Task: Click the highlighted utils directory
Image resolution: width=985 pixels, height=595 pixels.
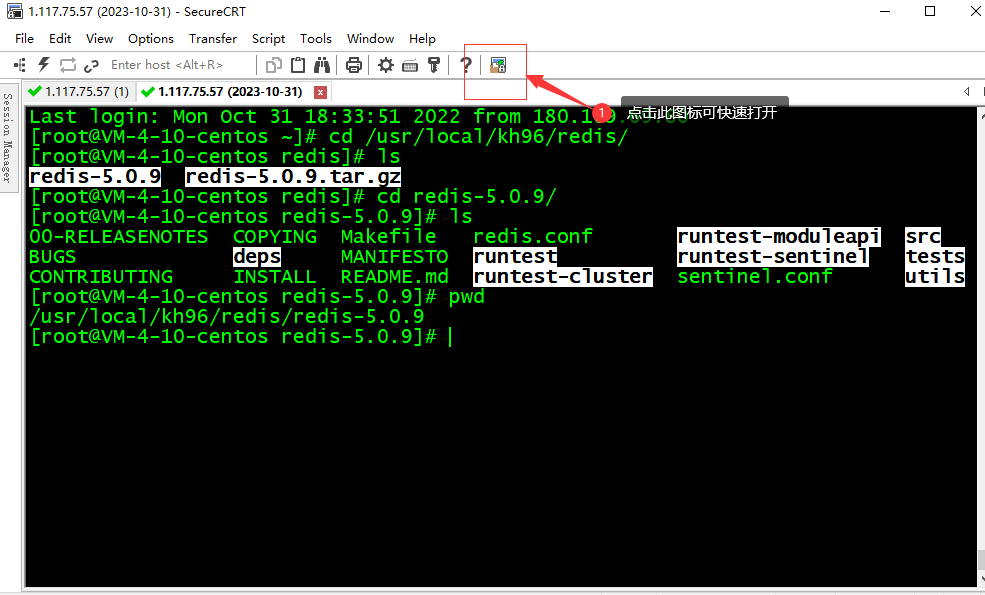Action: pos(935,276)
